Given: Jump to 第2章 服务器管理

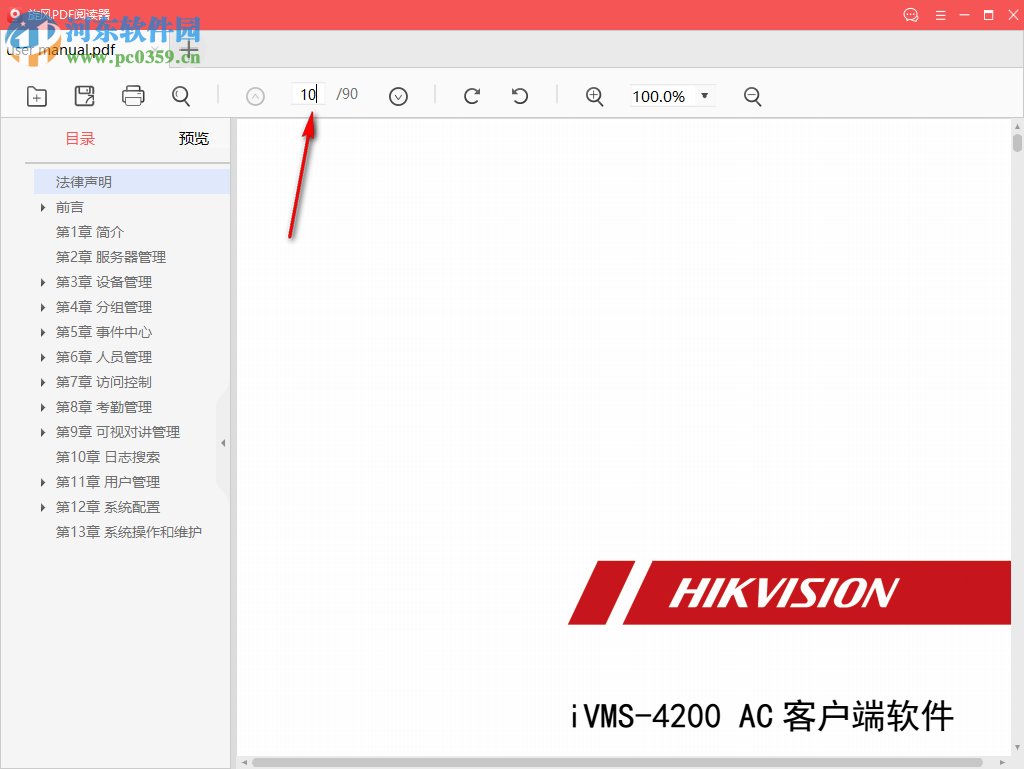Looking at the screenshot, I should coord(110,257).
